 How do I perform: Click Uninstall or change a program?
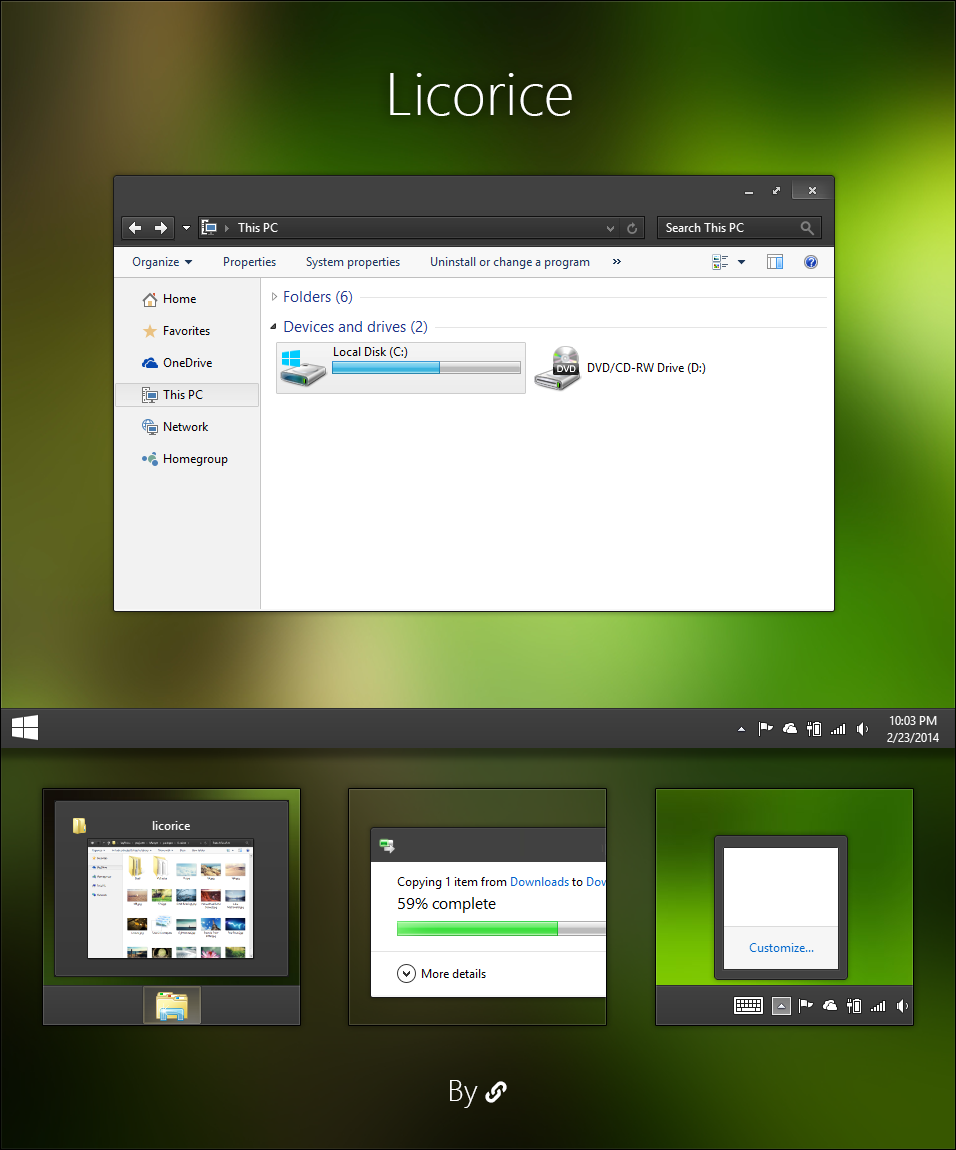click(x=509, y=261)
